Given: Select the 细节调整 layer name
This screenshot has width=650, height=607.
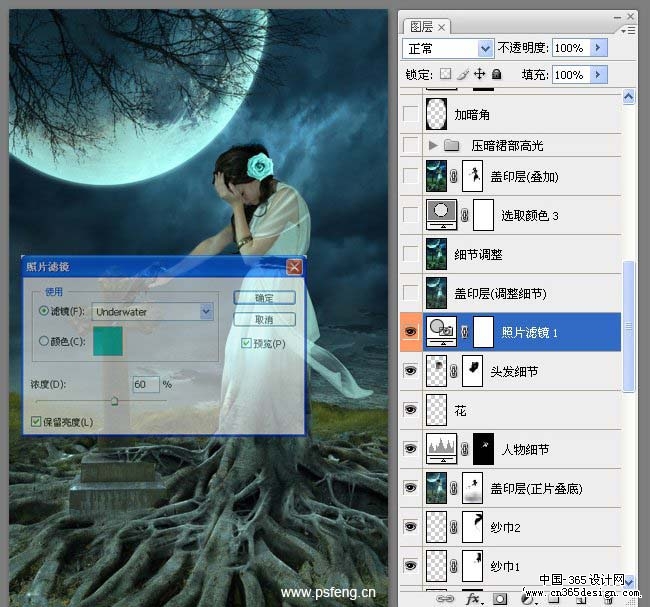Looking at the screenshot, I should coord(478,254).
